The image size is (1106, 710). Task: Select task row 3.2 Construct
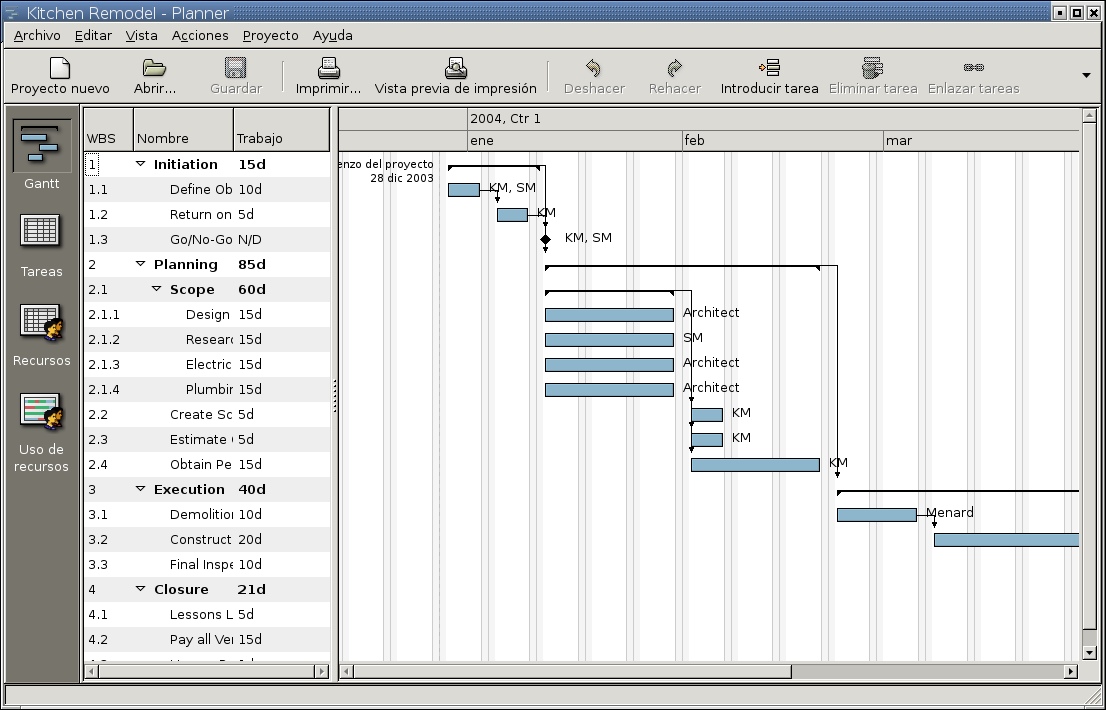[207, 540]
